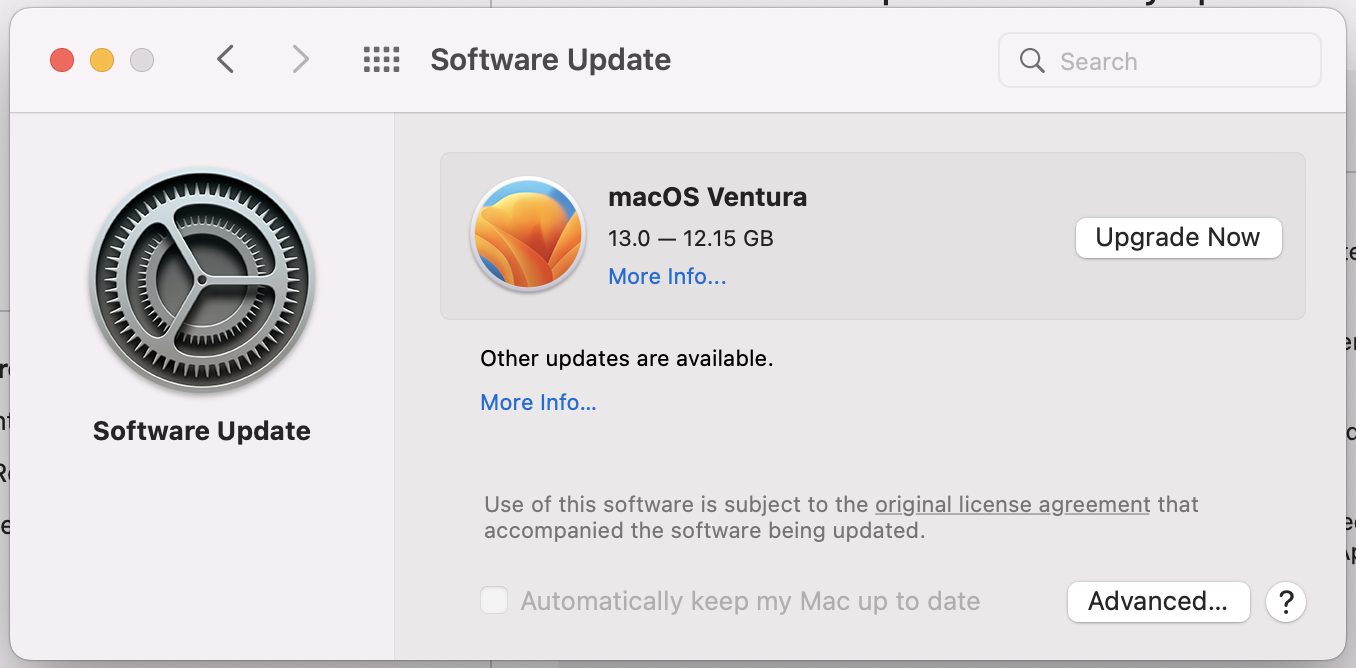Go forward using the right chevron
Viewport: 1356px width, 668px height.
(x=300, y=60)
